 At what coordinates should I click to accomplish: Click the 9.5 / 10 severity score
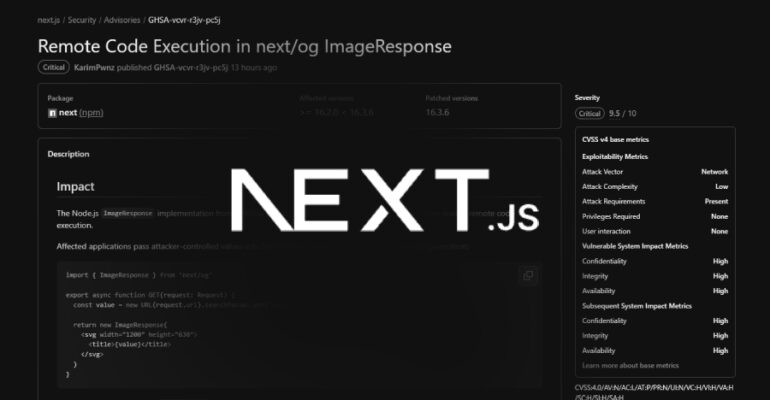622,113
